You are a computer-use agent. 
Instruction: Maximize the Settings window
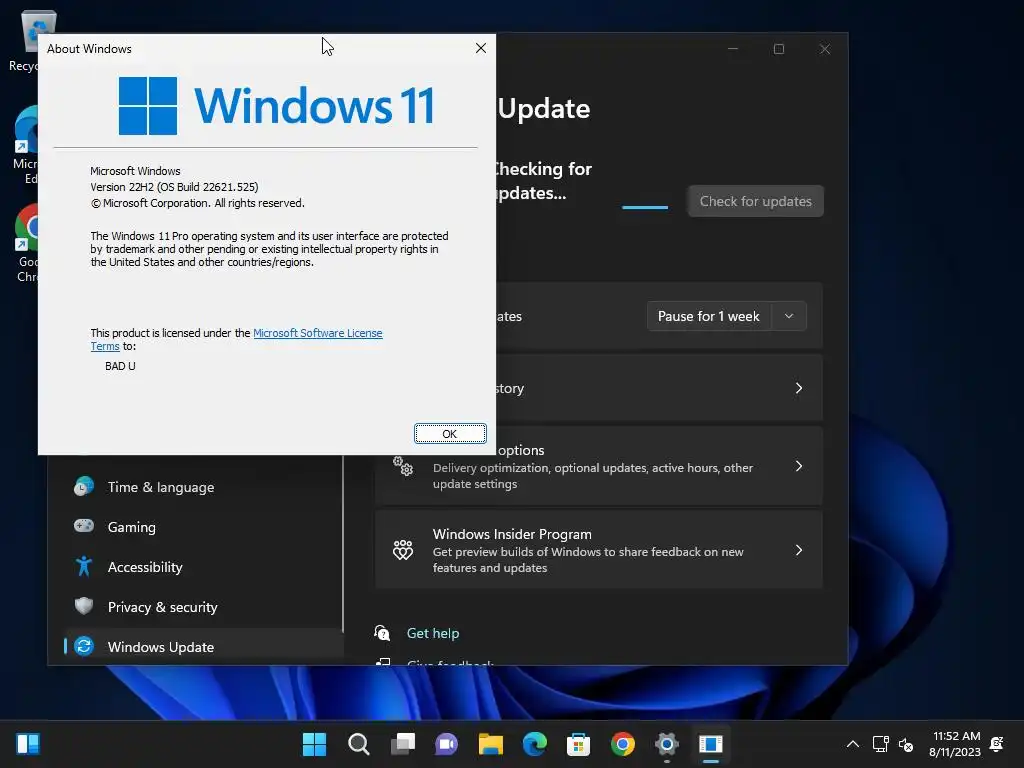tap(778, 49)
